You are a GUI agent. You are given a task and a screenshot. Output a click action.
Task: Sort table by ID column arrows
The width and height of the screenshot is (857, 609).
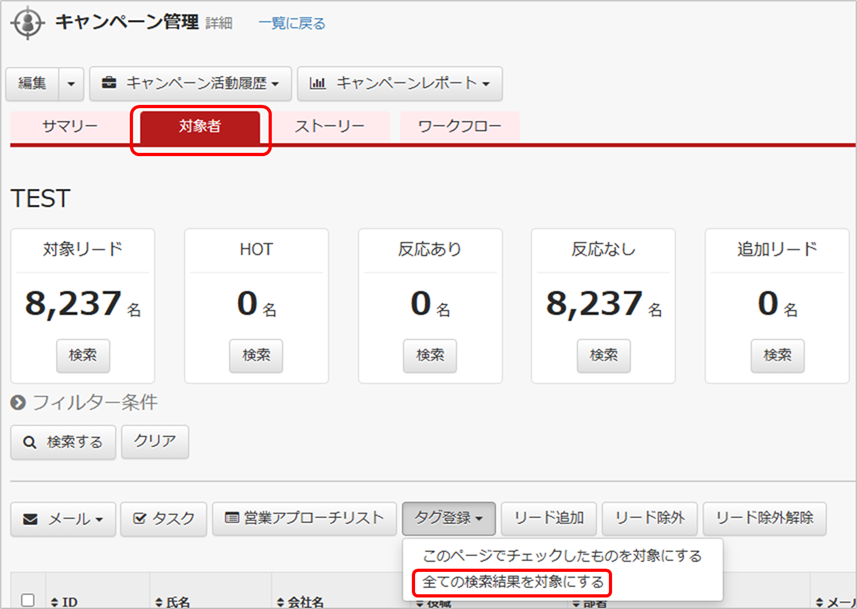(56, 602)
